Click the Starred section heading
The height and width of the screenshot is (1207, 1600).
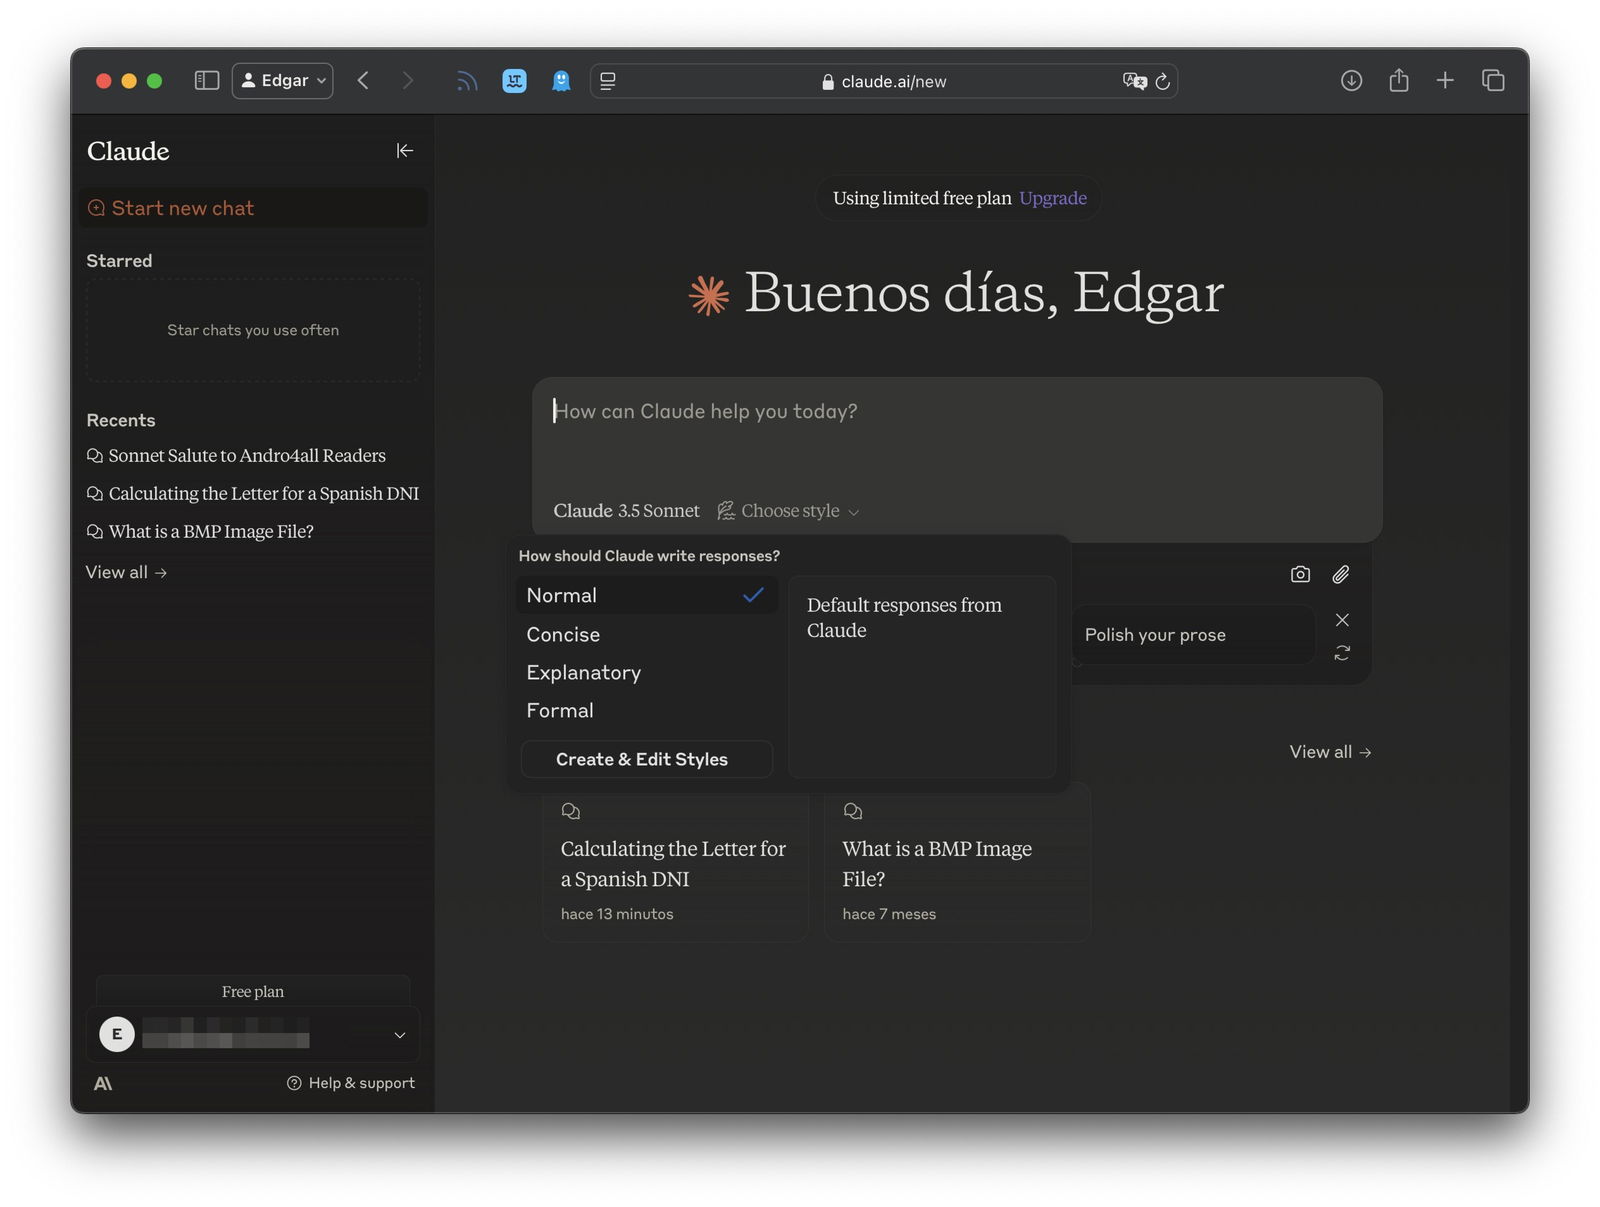click(x=119, y=261)
